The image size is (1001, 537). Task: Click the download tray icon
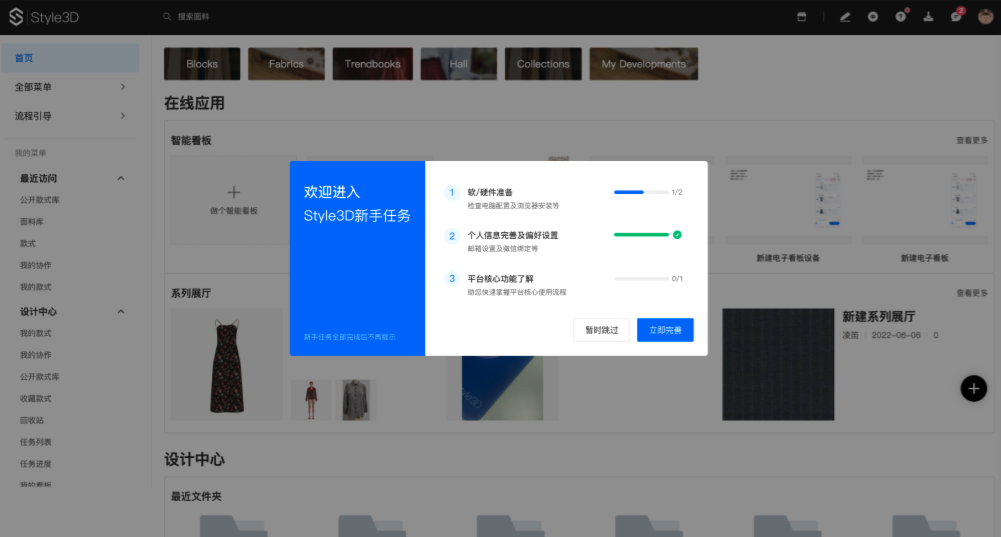click(928, 17)
